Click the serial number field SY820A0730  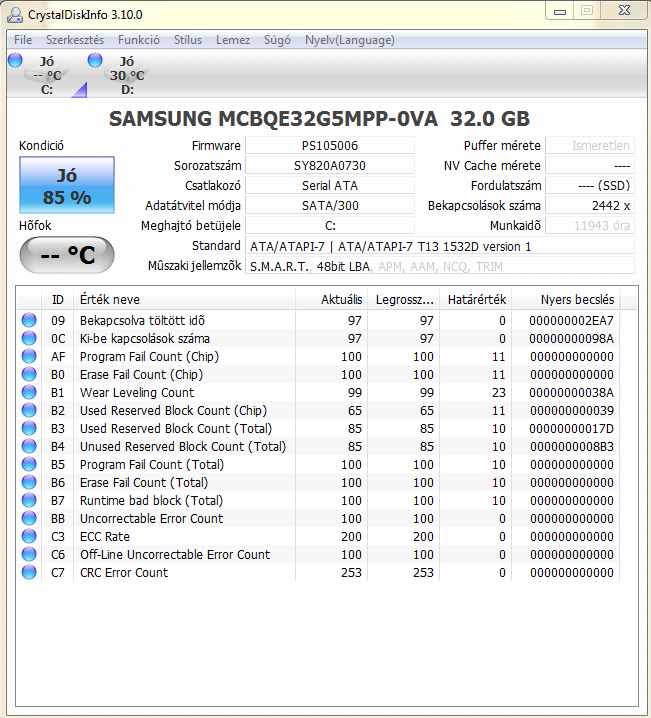(330, 166)
